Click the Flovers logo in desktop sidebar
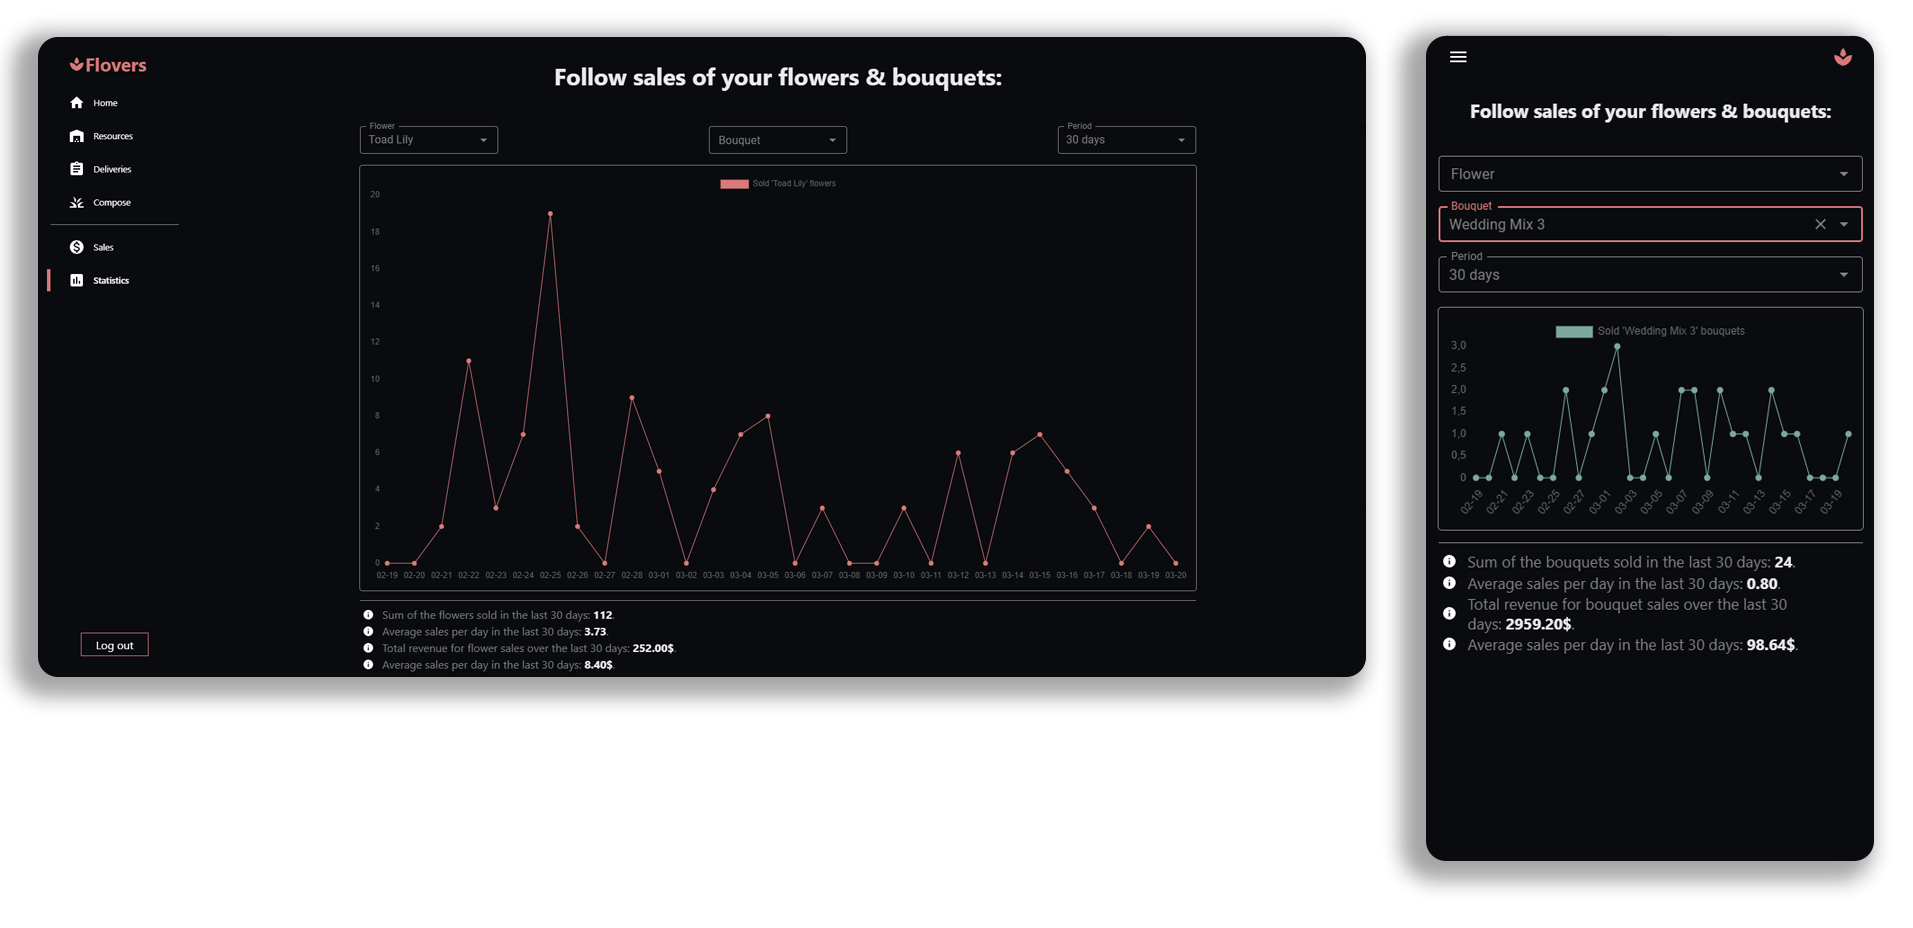The image size is (1913, 928). (x=108, y=65)
